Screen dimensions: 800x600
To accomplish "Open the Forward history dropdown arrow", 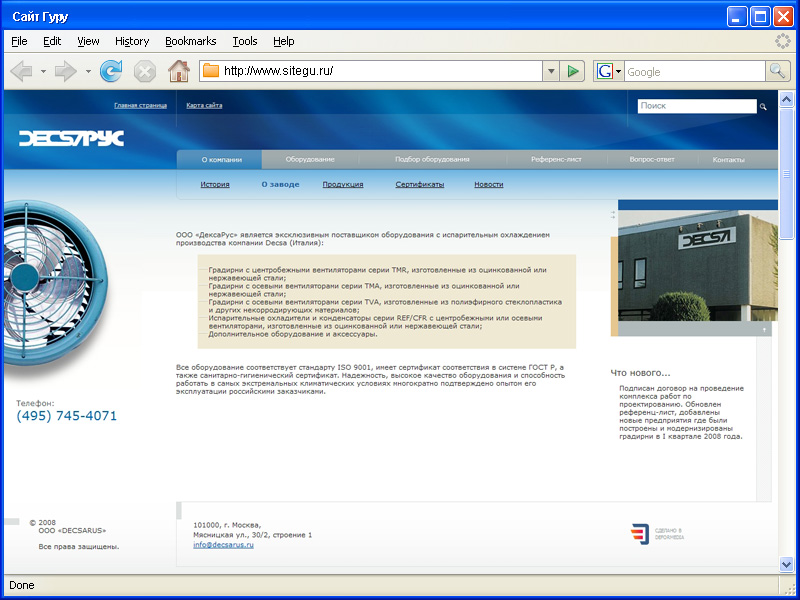I will point(88,71).
